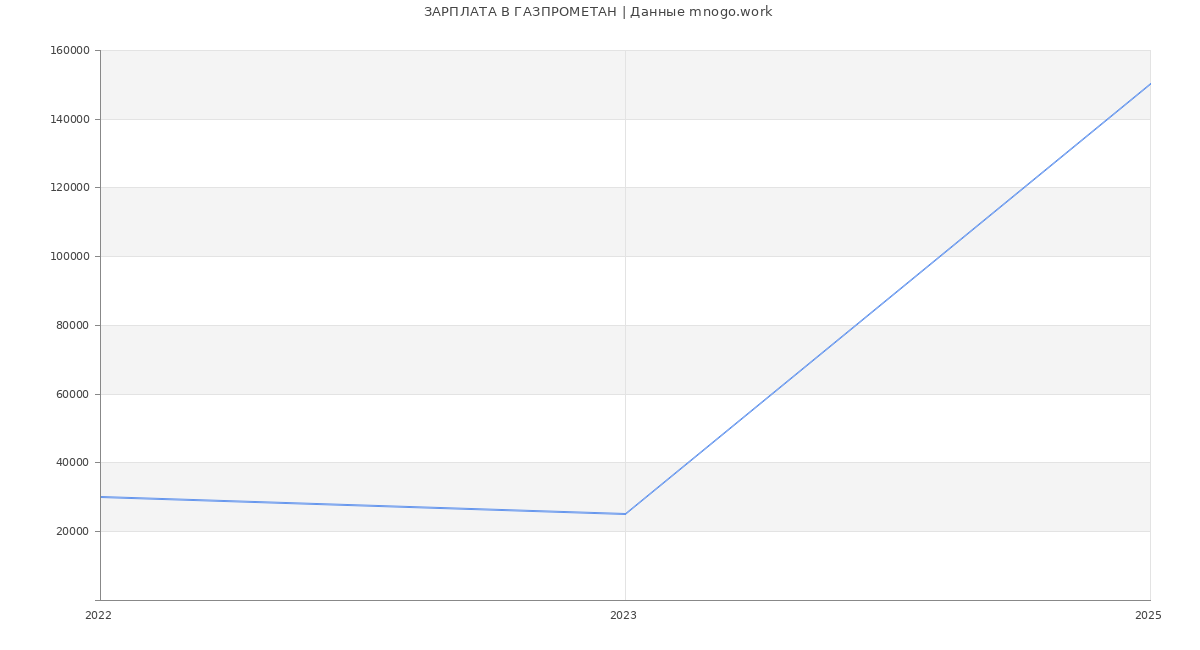
Task: Click the 160000 y-axis label
Action: (69, 51)
